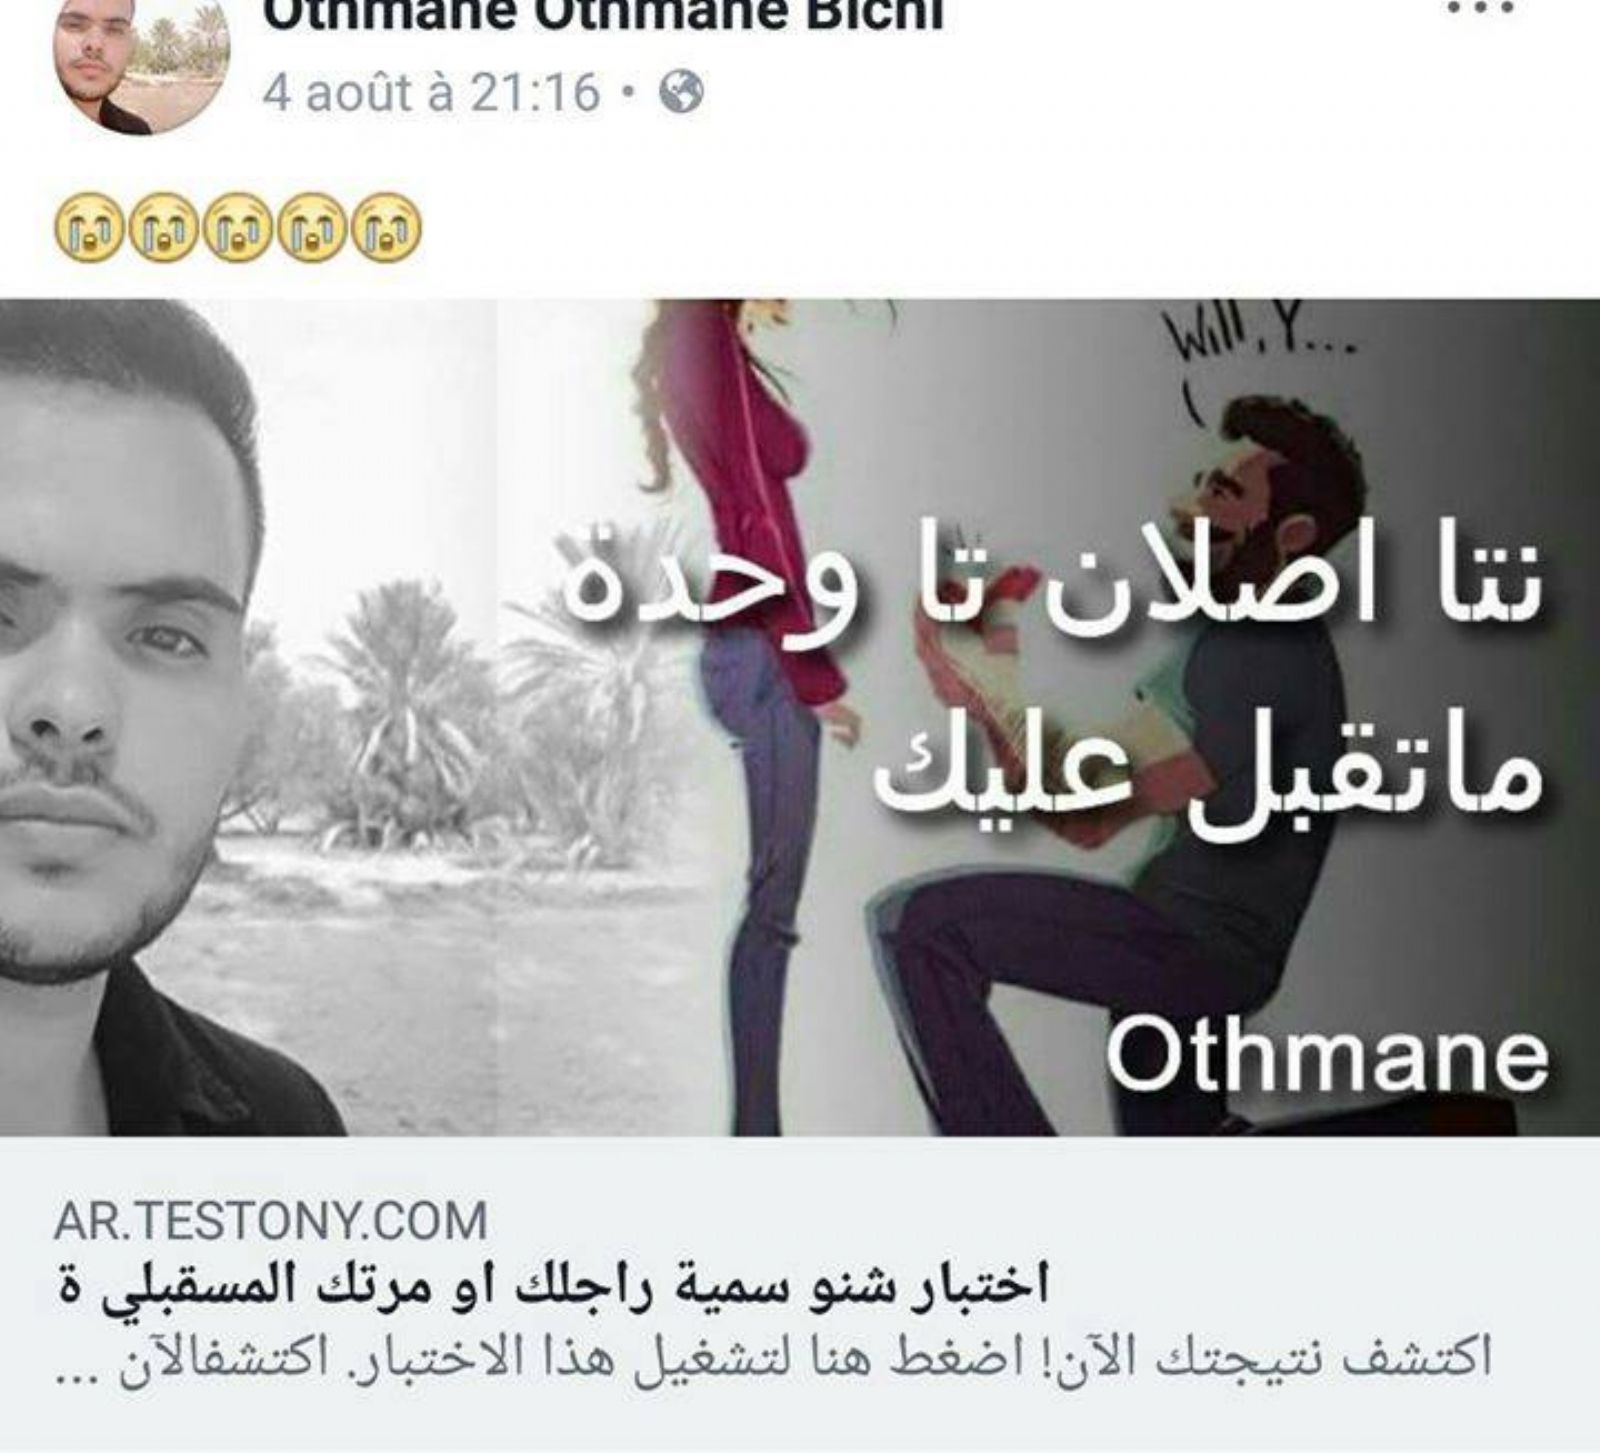Open Othmane Othmane Bichi's profile name link
Image resolution: width=1600 pixels, height=1453 pixels.
[603, 15]
